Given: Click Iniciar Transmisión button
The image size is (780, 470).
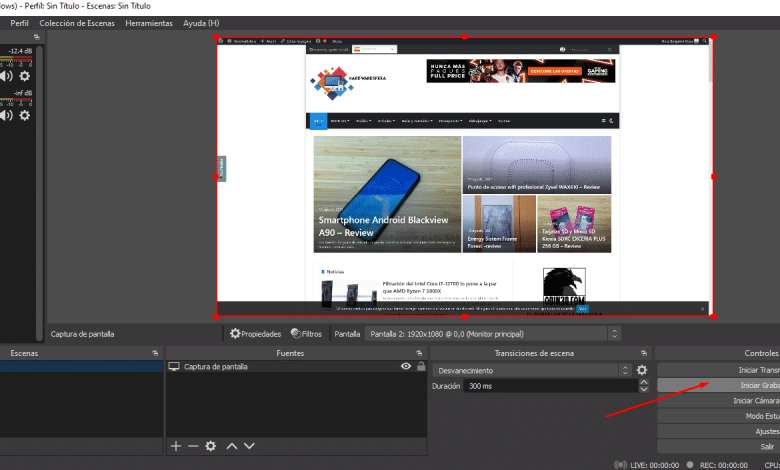Looking at the screenshot, I should click(x=719, y=370).
